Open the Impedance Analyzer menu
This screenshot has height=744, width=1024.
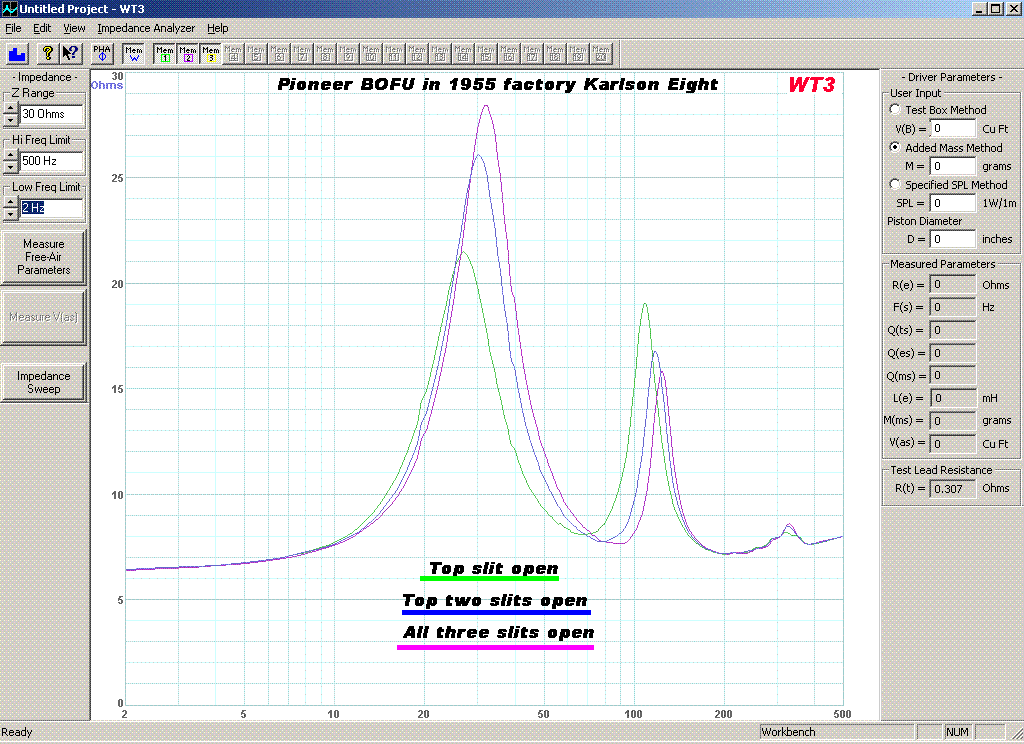click(146, 28)
